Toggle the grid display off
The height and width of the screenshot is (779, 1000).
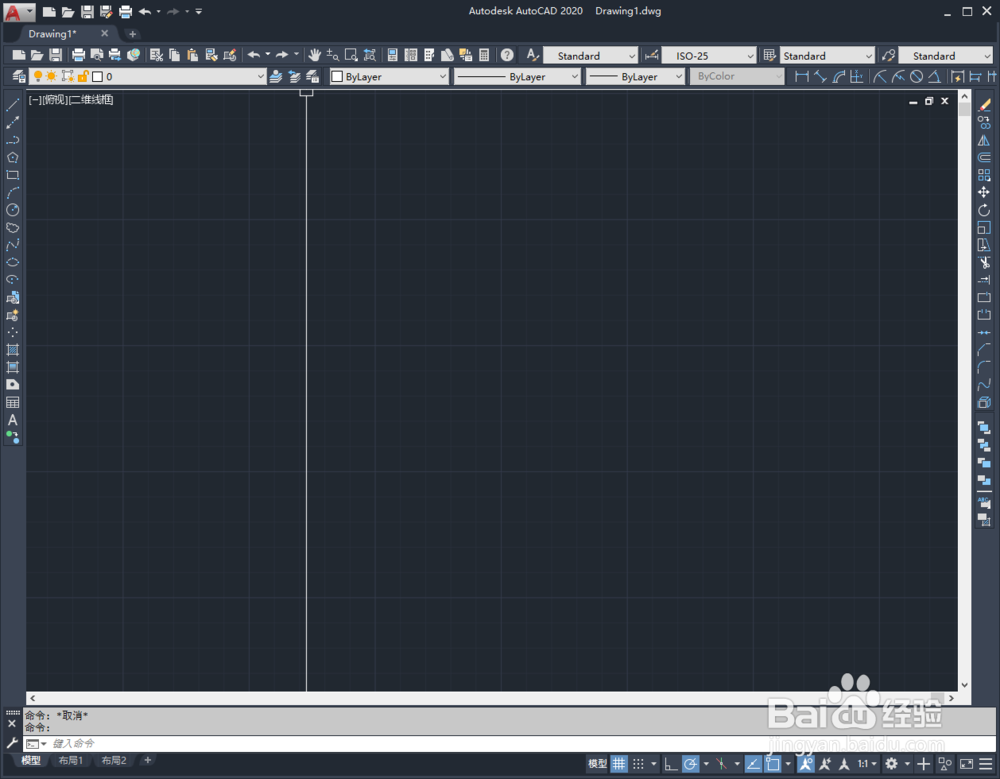click(618, 763)
